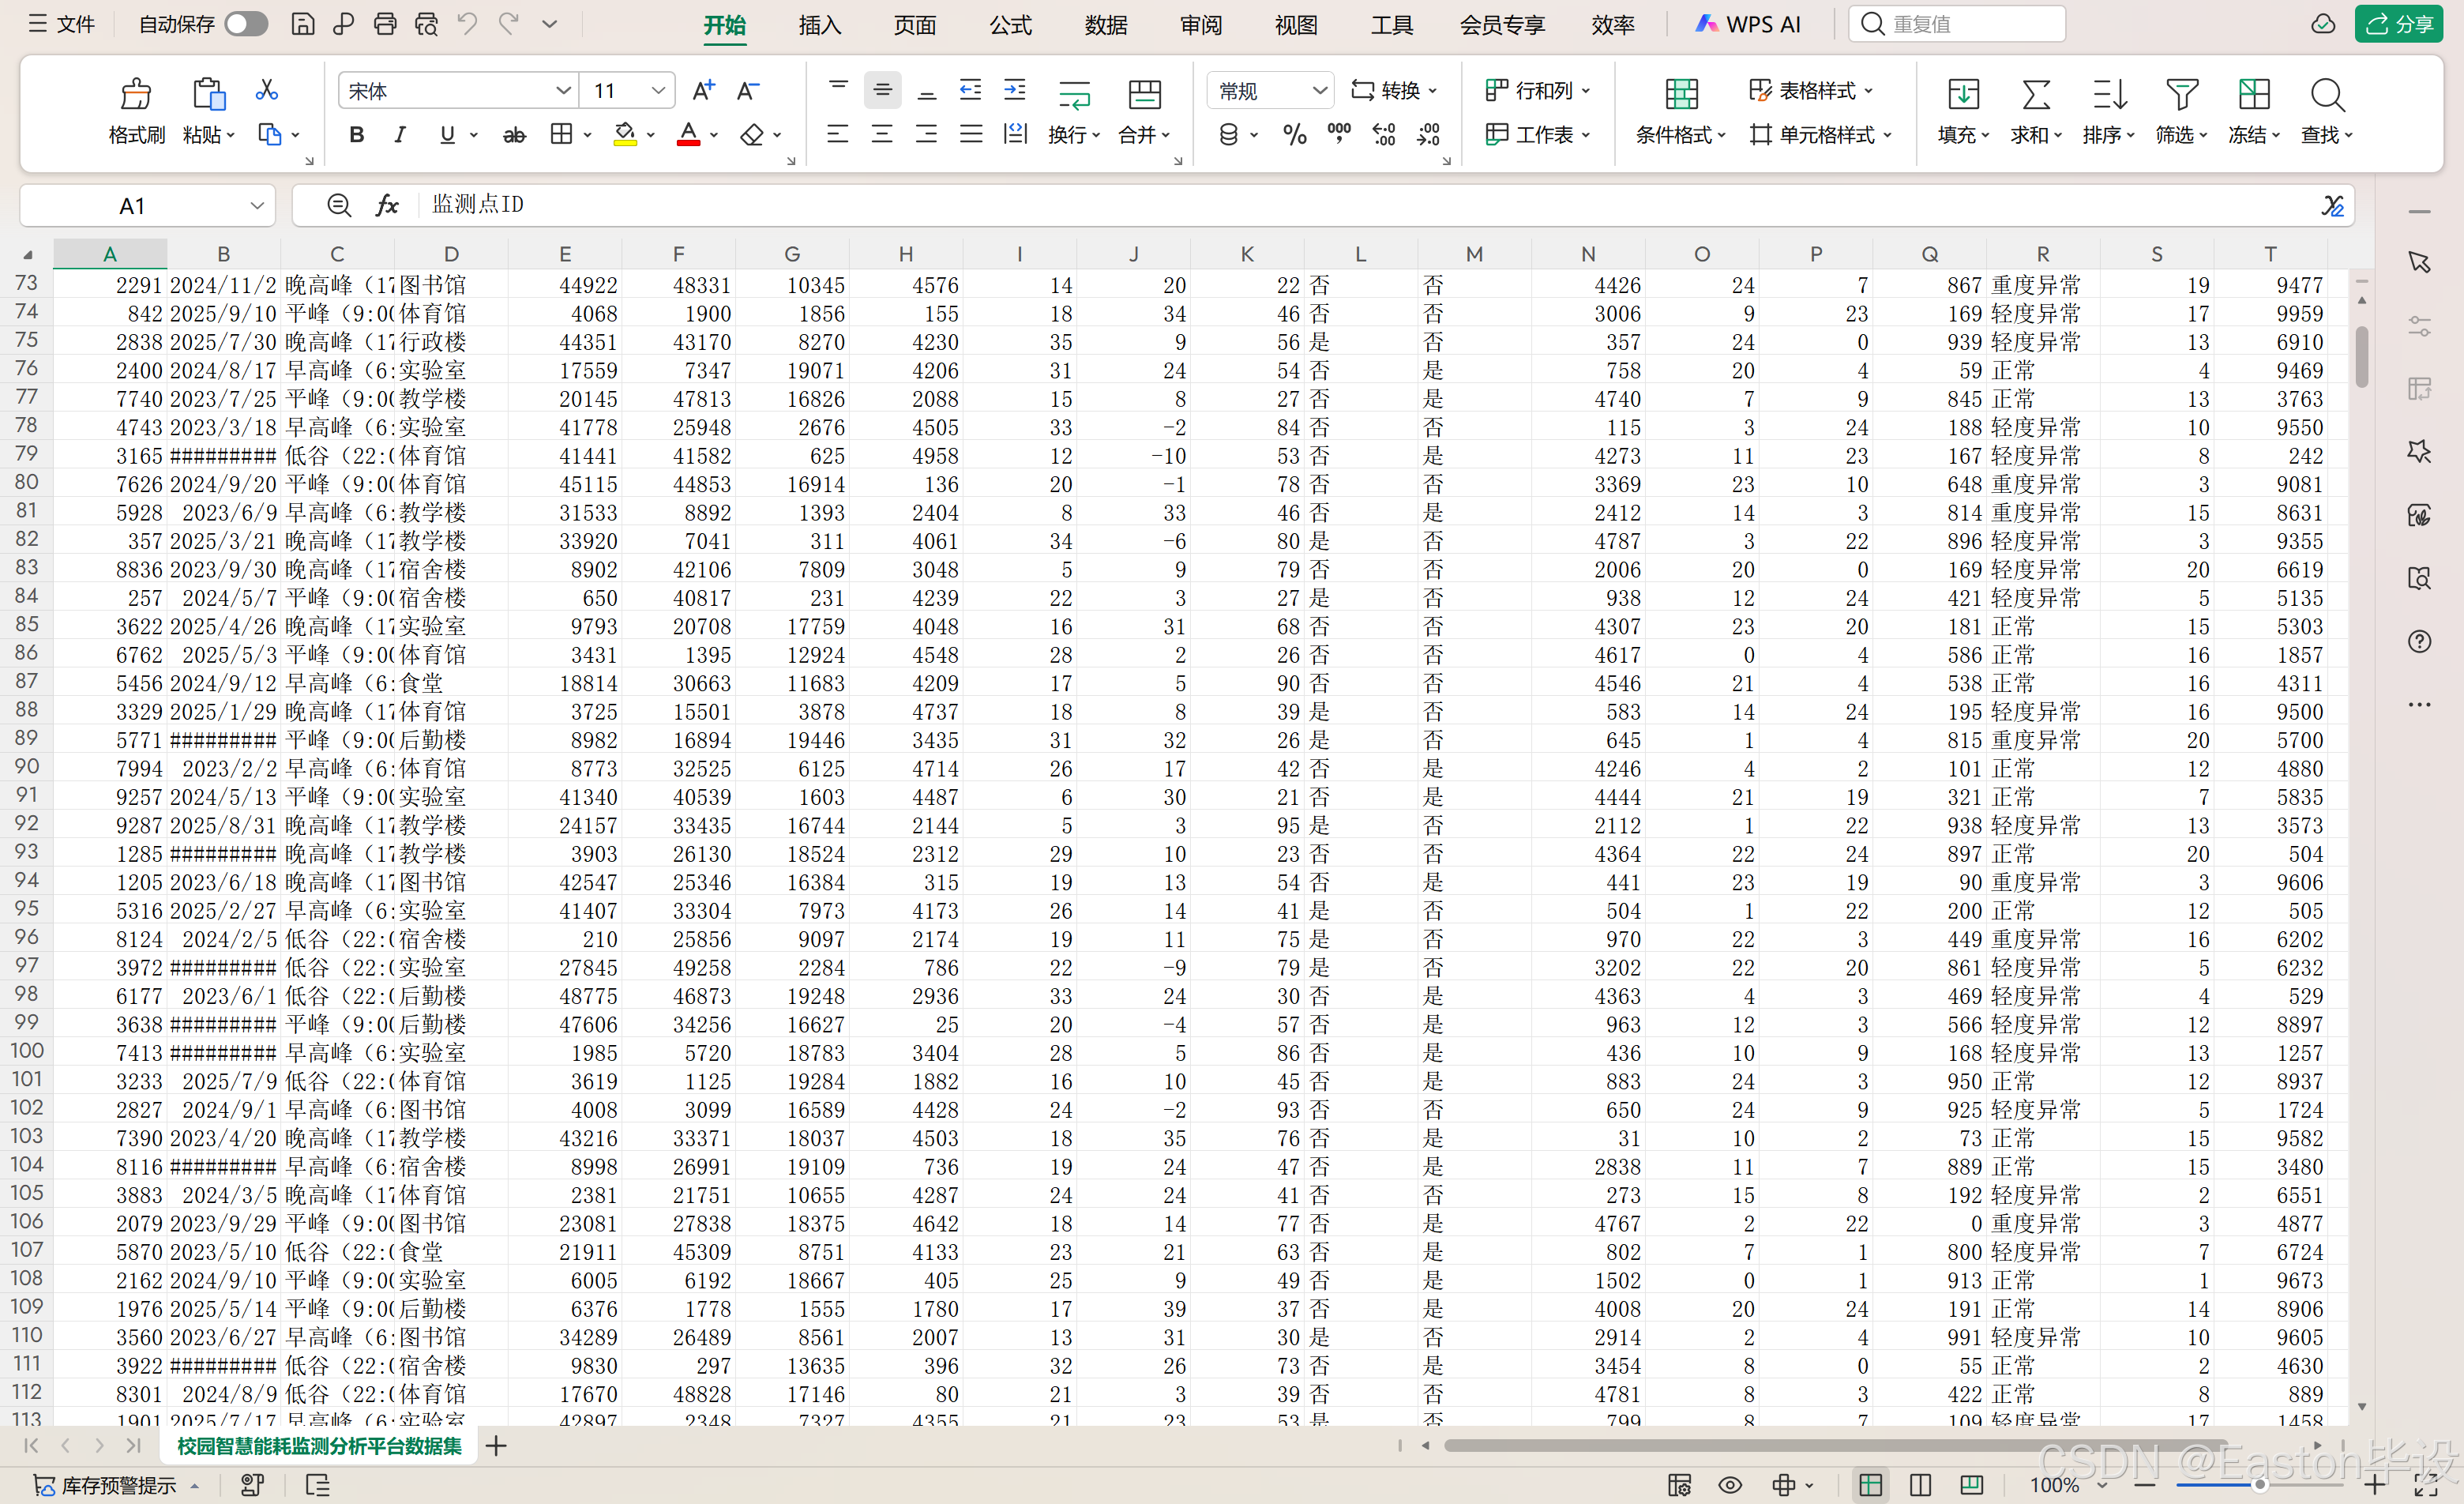The image size is (2464, 1504).
Task: Click the Cut scissors icon
Action: coord(266,90)
